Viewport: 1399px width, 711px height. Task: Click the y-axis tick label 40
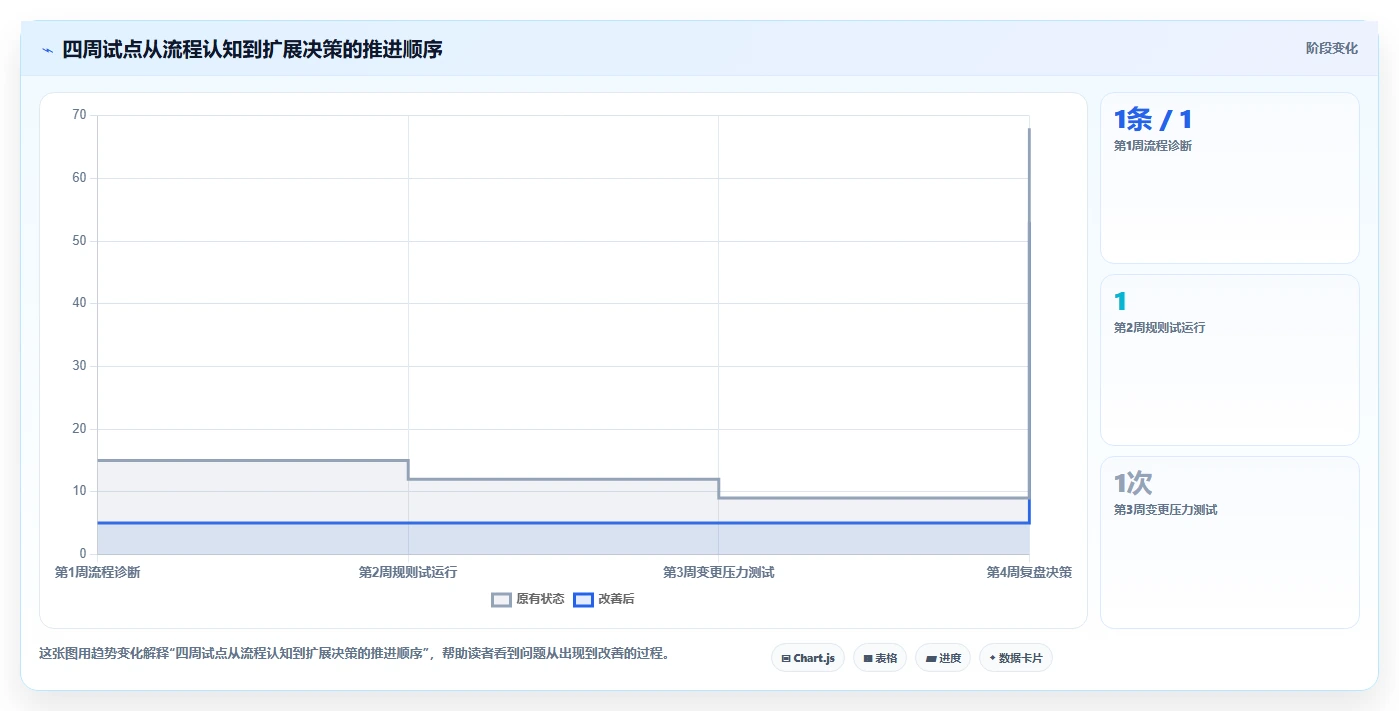click(x=80, y=303)
